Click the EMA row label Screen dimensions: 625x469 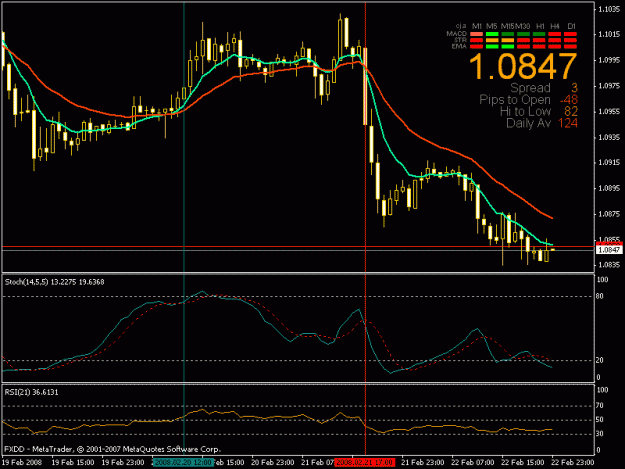[459, 46]
